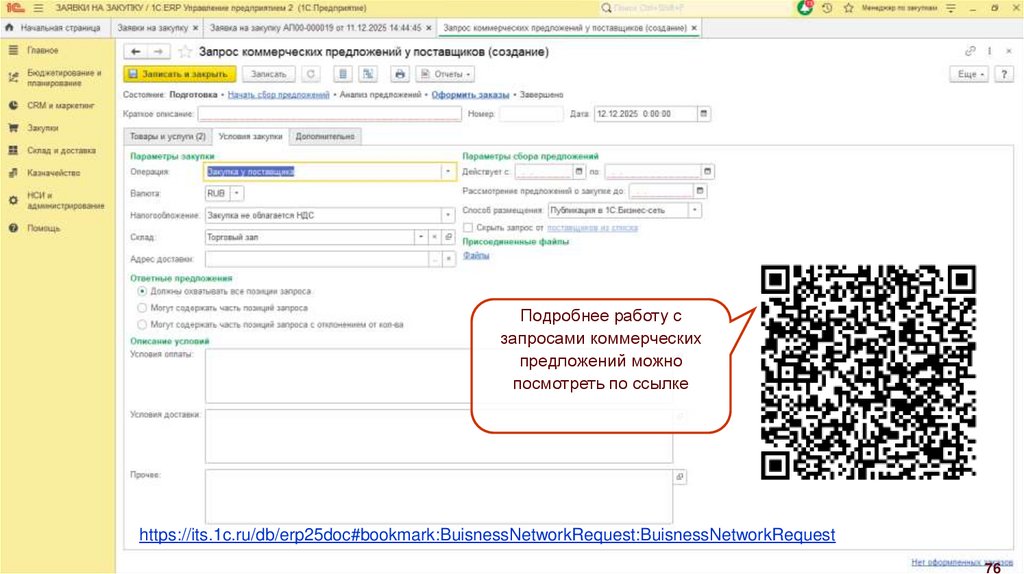Open the notifications bell icon
This screenshot has width=1024, height=574.
(805, 8)
